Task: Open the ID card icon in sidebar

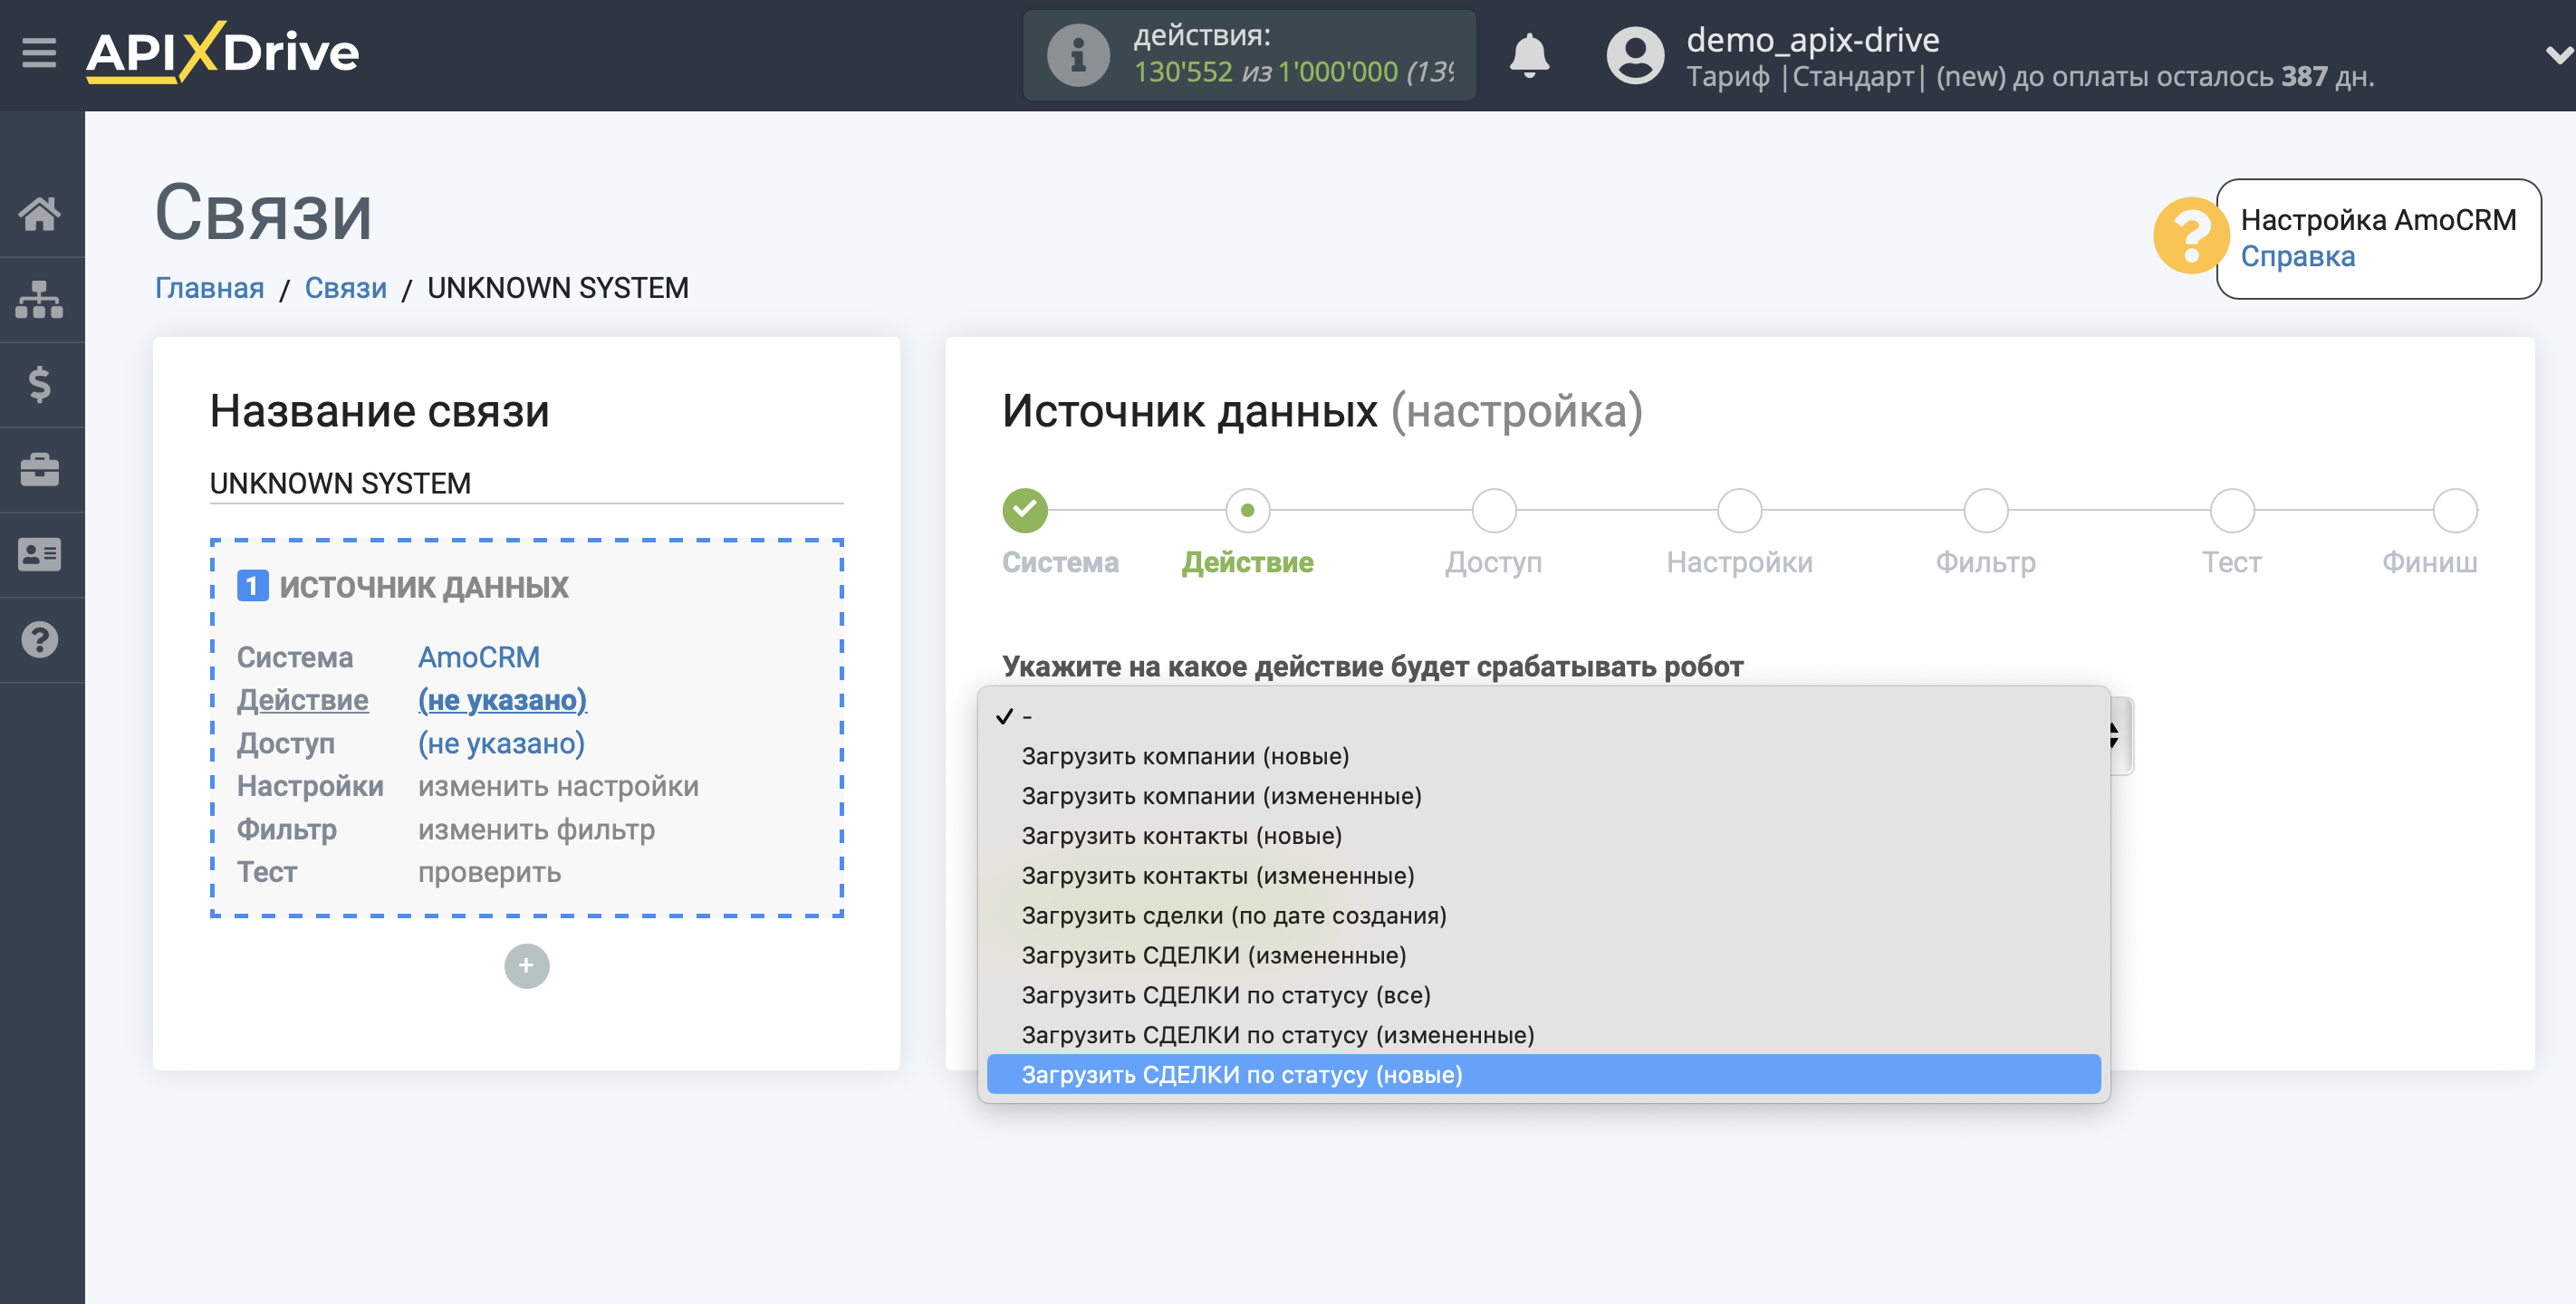Action: coord(40,554)
